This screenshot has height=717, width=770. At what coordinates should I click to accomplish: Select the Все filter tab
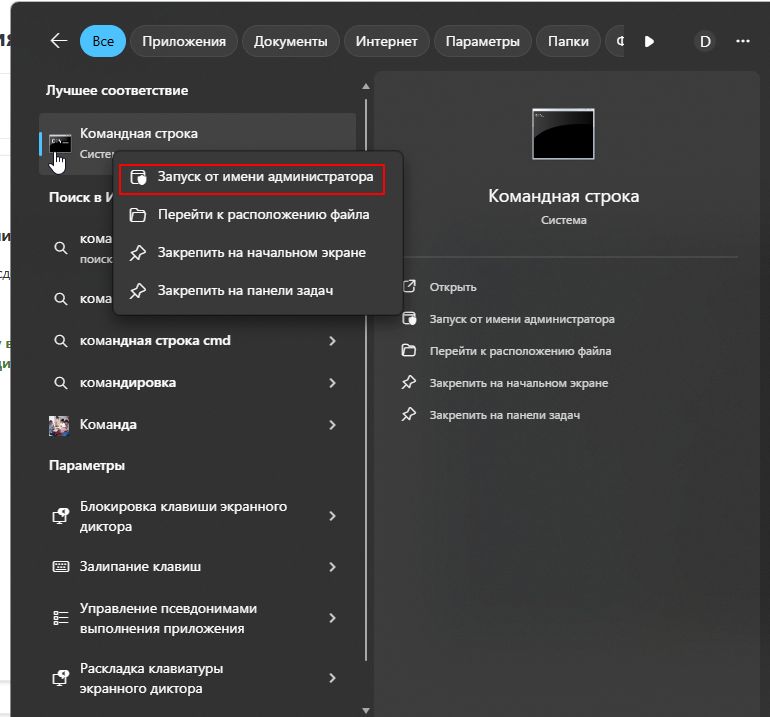pos(103,41)
